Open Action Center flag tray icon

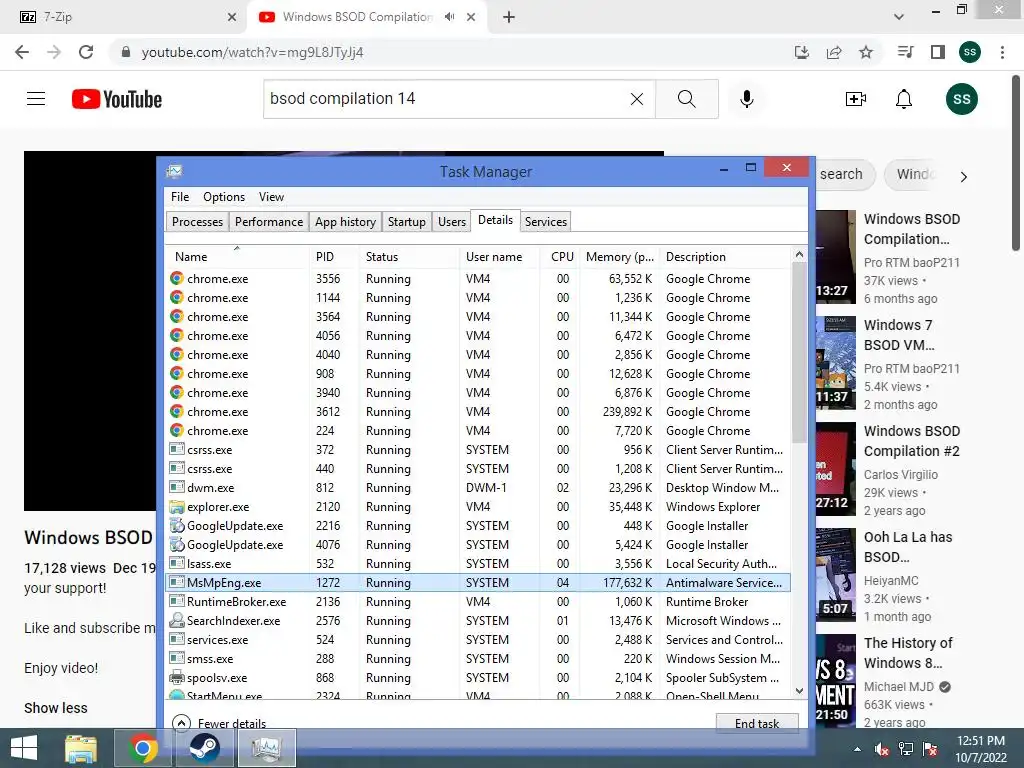(930, 749)
